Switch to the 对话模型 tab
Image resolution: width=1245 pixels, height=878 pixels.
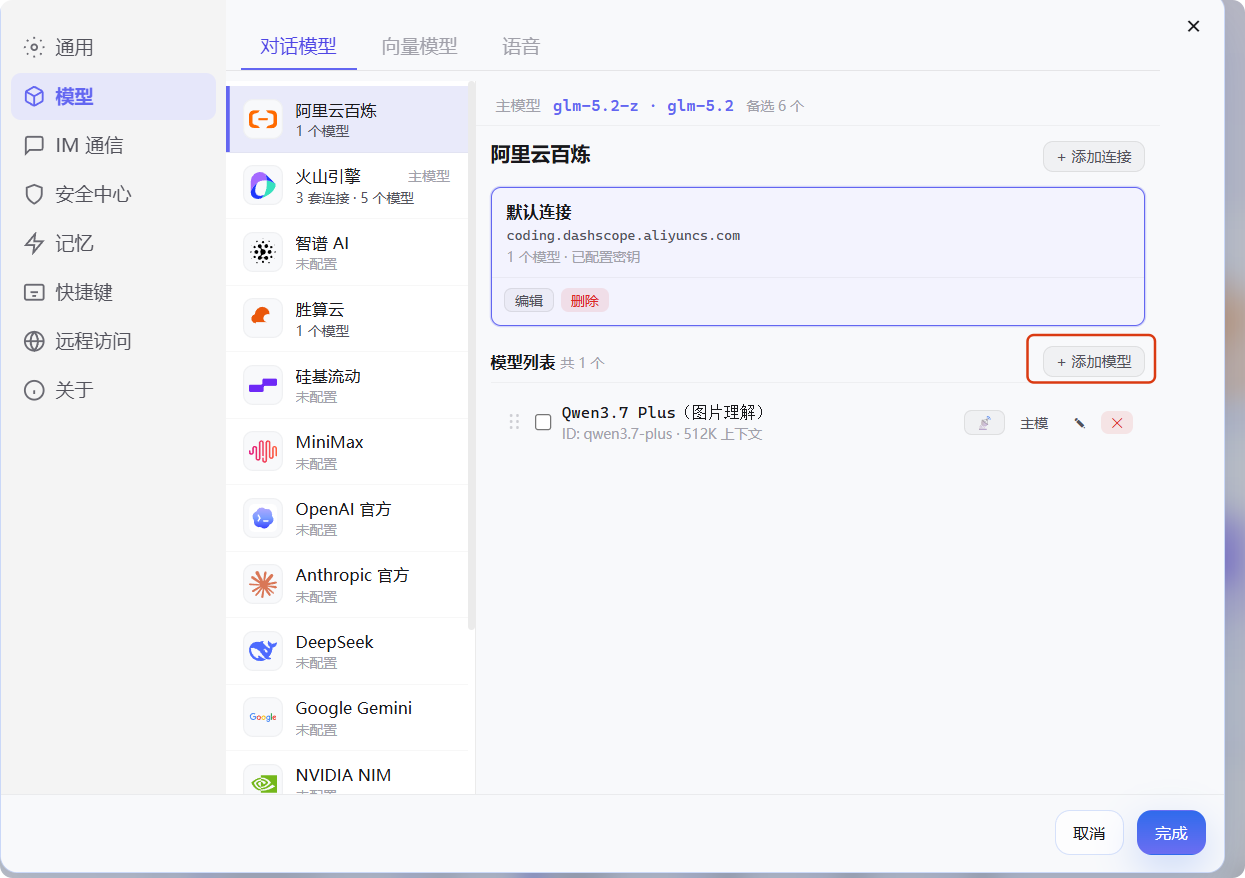pos(299,46)
